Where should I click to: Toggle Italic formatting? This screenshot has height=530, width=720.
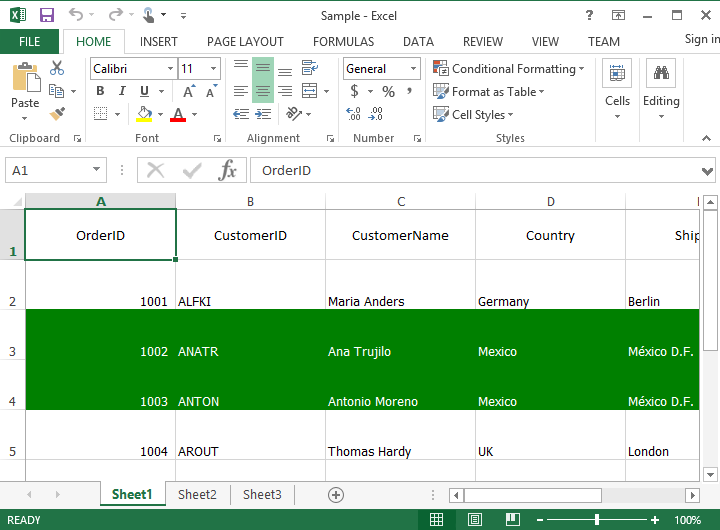coord(123,91)
